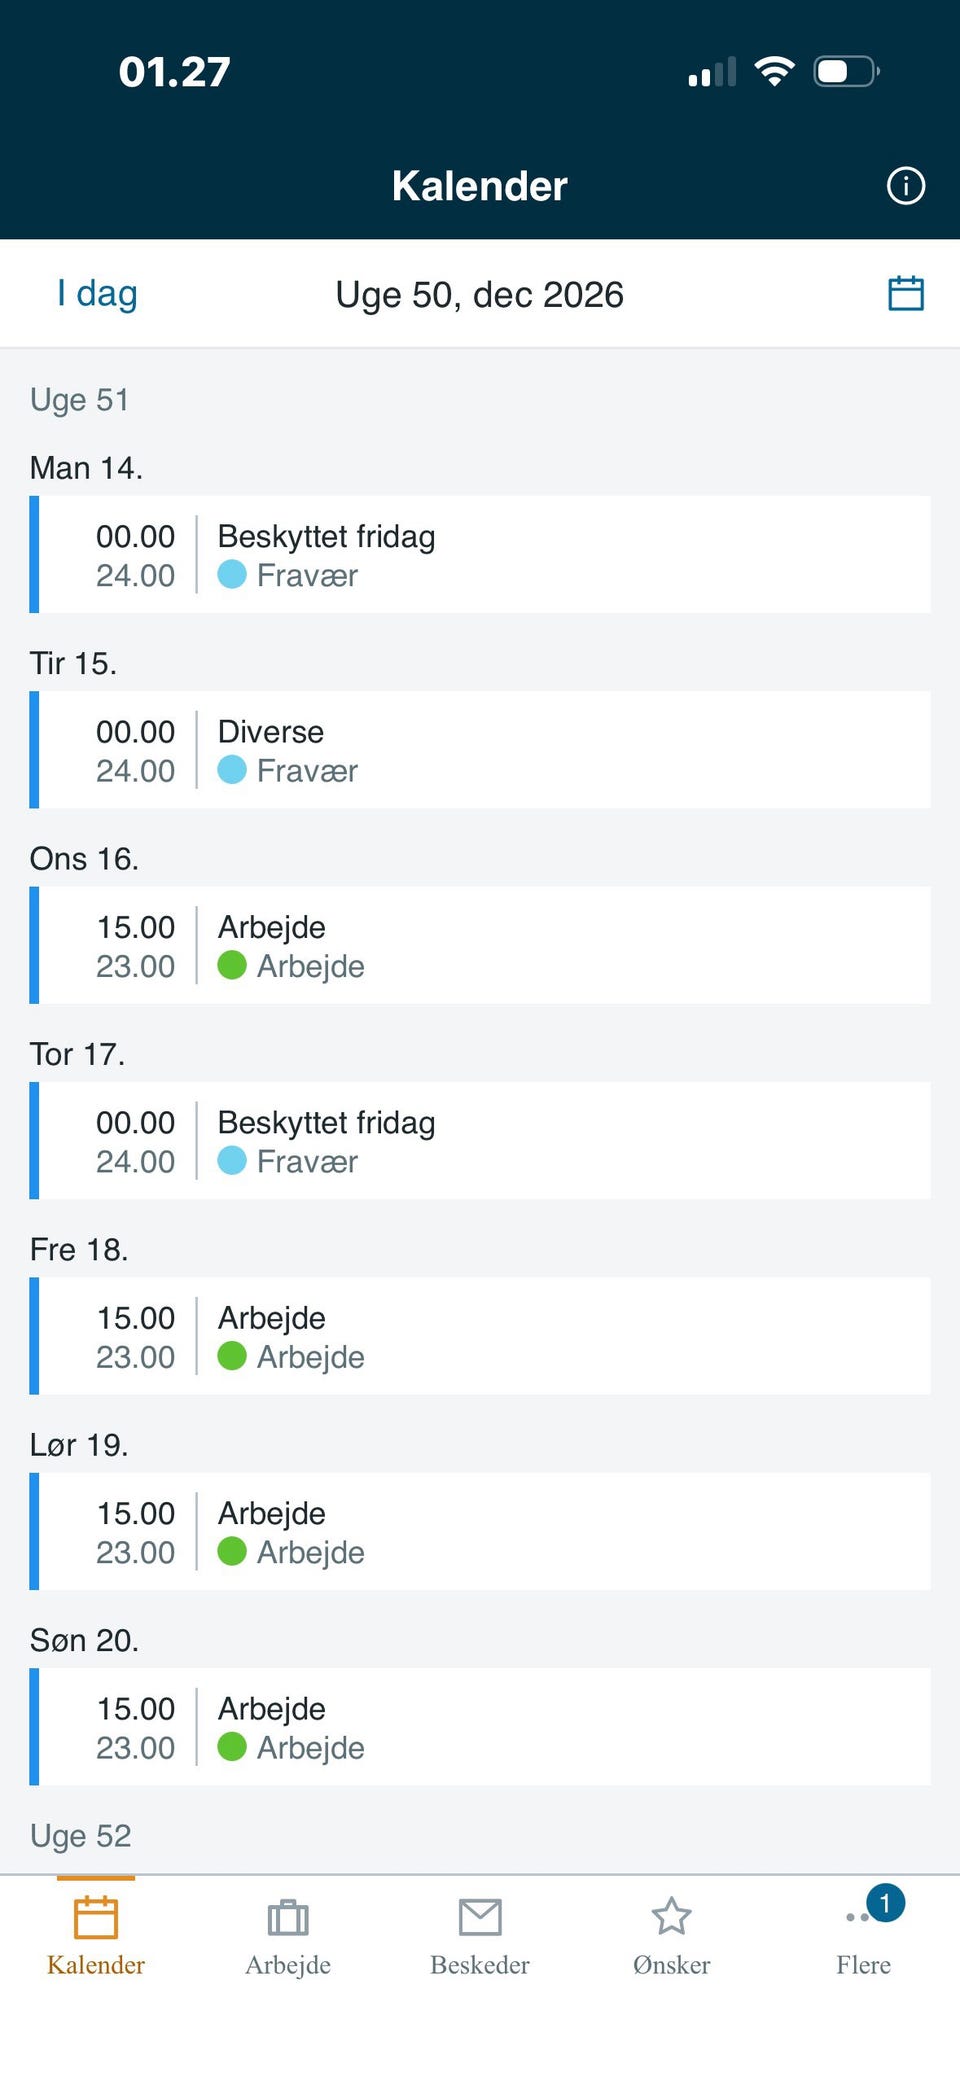The image size is (960, 2081).
Task: Select the Uge 50, dec 2026 title
Action: click(480, 295)
